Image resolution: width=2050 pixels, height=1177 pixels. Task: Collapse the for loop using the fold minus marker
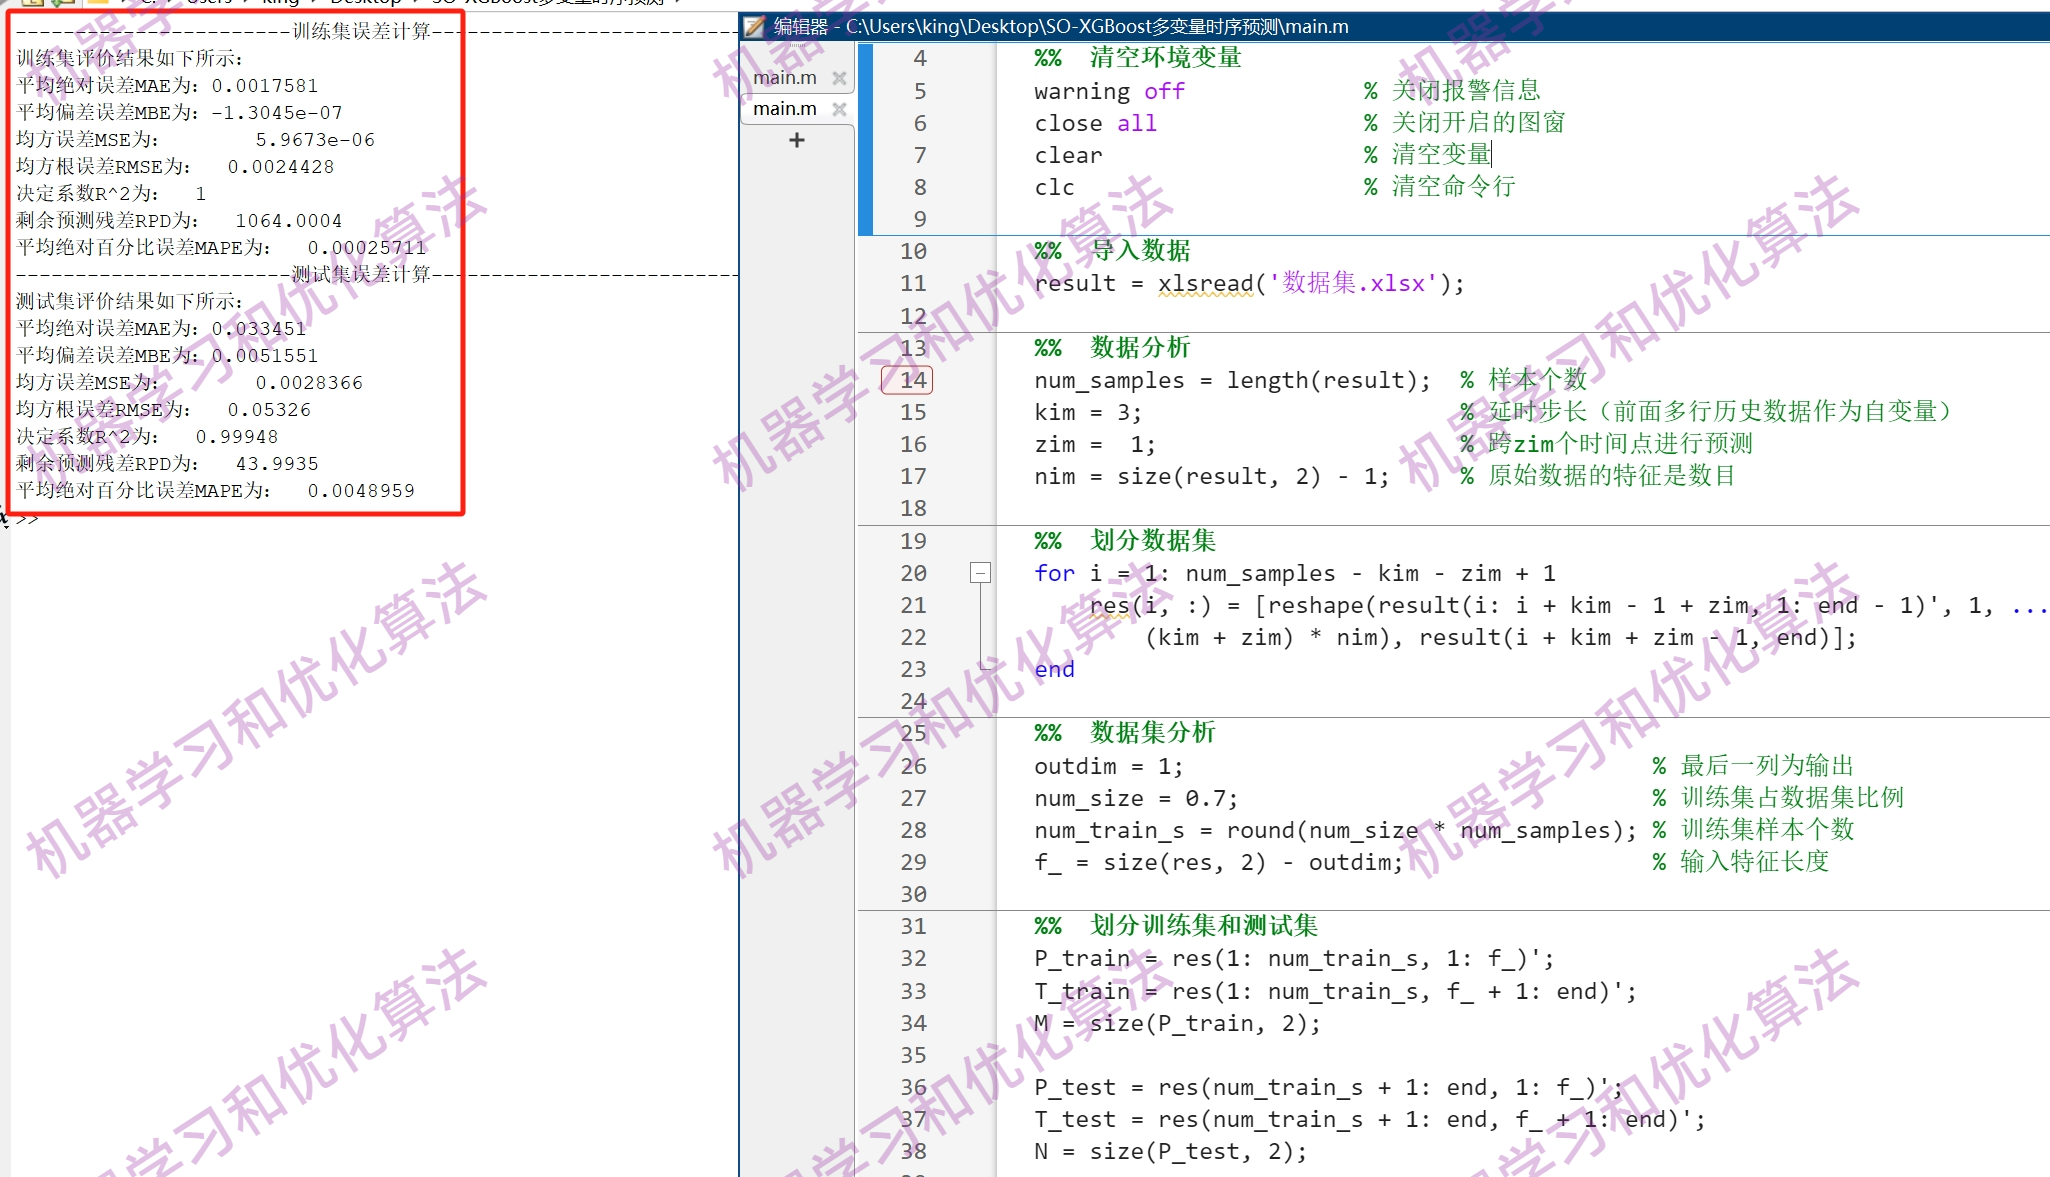(980, 572)
